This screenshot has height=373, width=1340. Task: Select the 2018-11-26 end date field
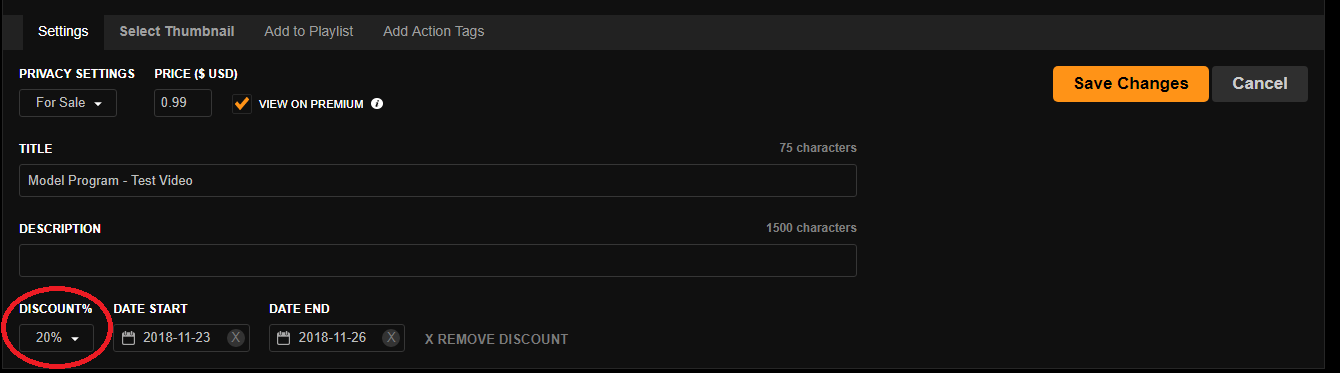pyautogui.click(x=337, y=338)
